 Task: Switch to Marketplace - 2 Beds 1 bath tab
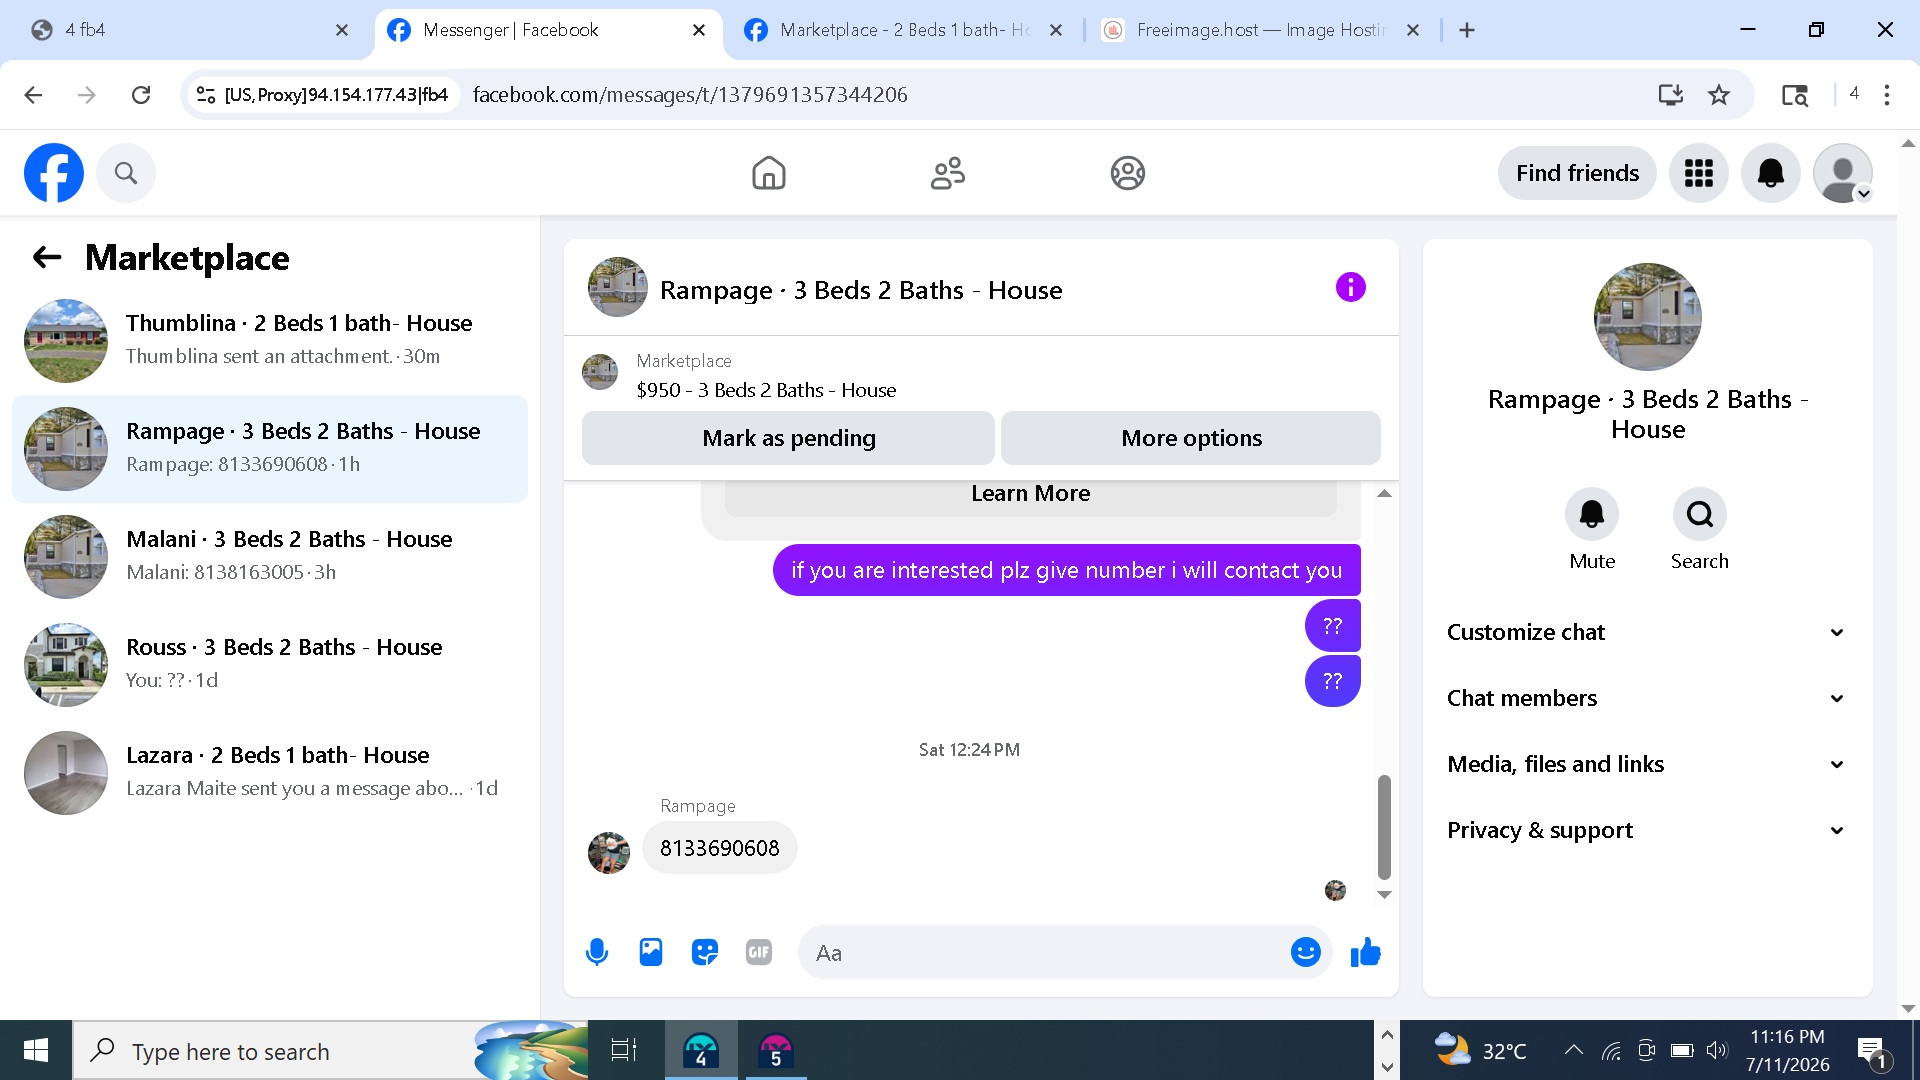tap(904, 30)
